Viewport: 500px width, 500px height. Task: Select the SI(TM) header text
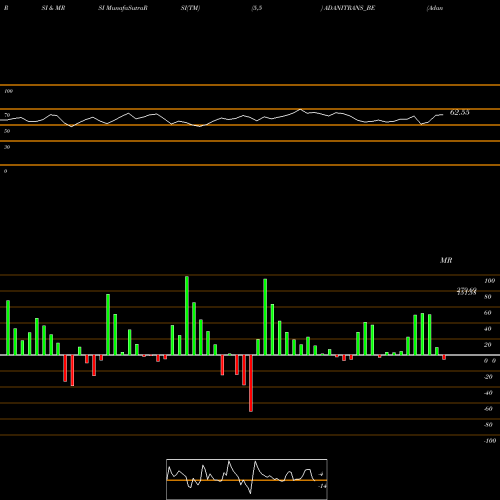click(190, 8)
